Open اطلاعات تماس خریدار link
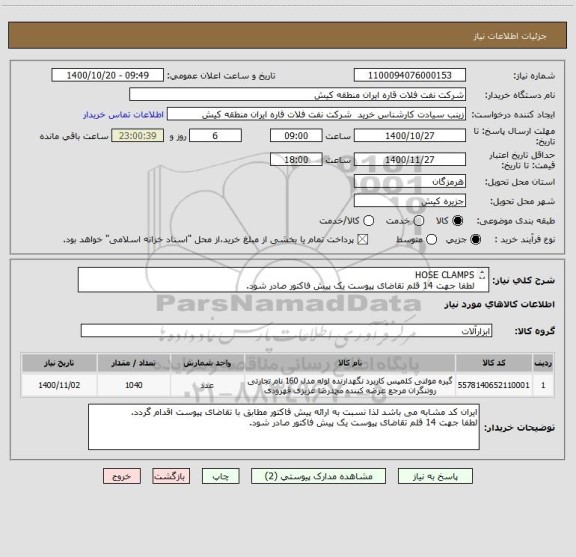Screen dimensions: 576x557 (x=123, y=115)
